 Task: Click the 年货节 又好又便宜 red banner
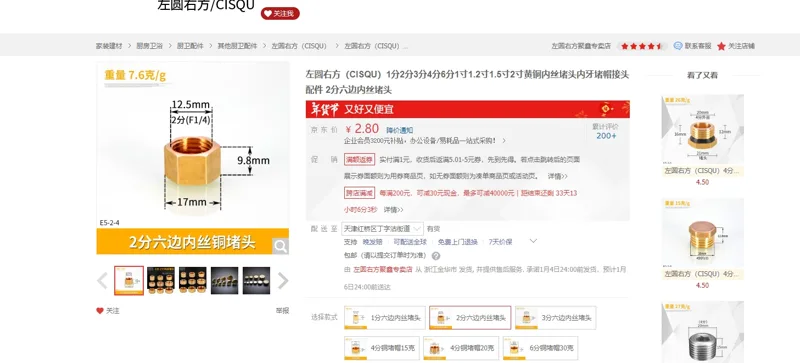467,109
